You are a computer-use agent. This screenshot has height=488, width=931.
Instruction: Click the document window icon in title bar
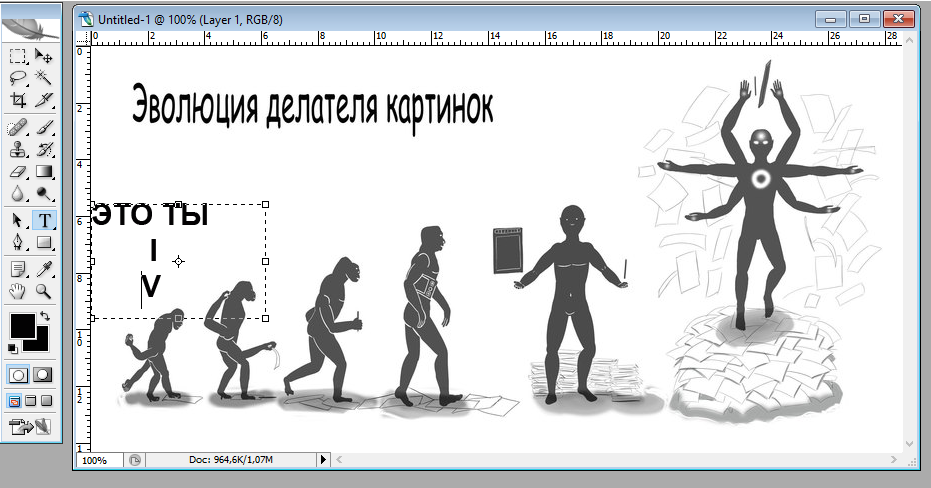pyautogui.click(x=87, y=19)
